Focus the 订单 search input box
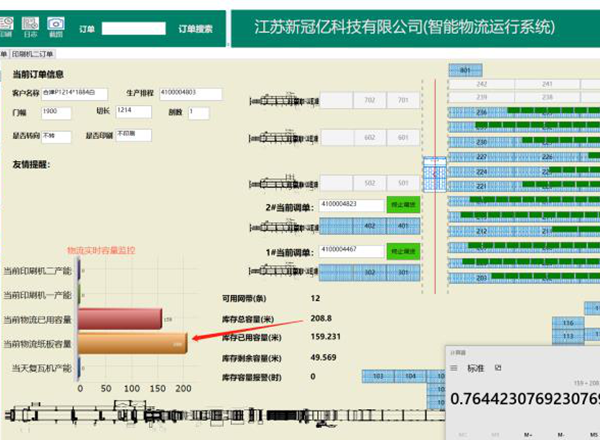The image size is (600, 440). tap(135, 29)
